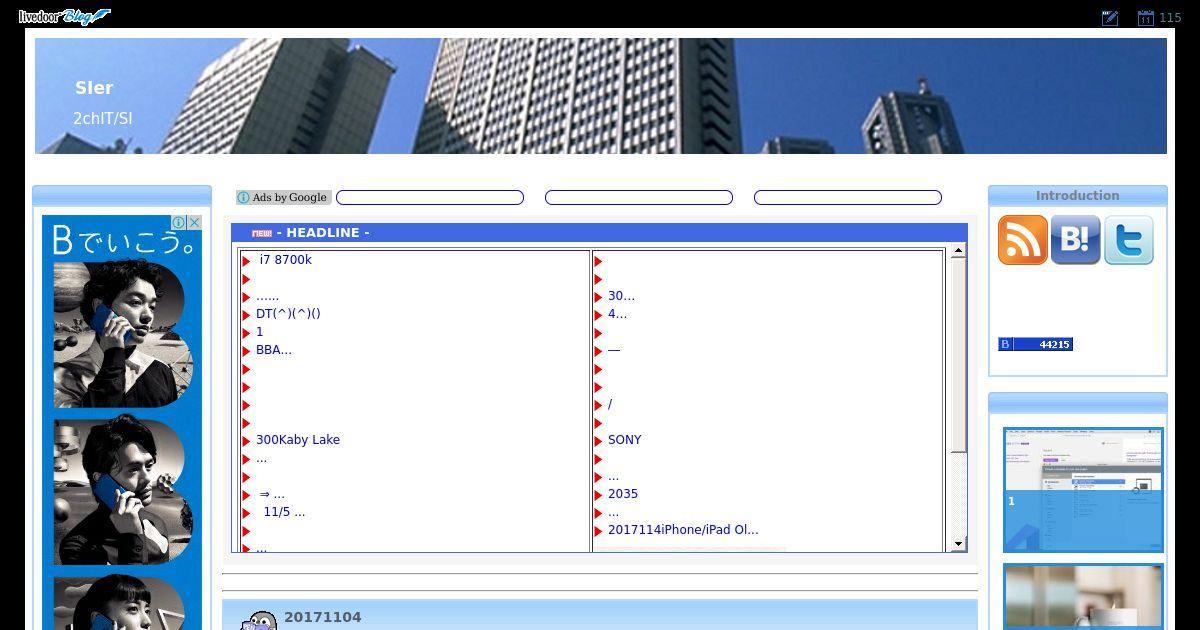Click the ad info icon on banner

[177, 222]
